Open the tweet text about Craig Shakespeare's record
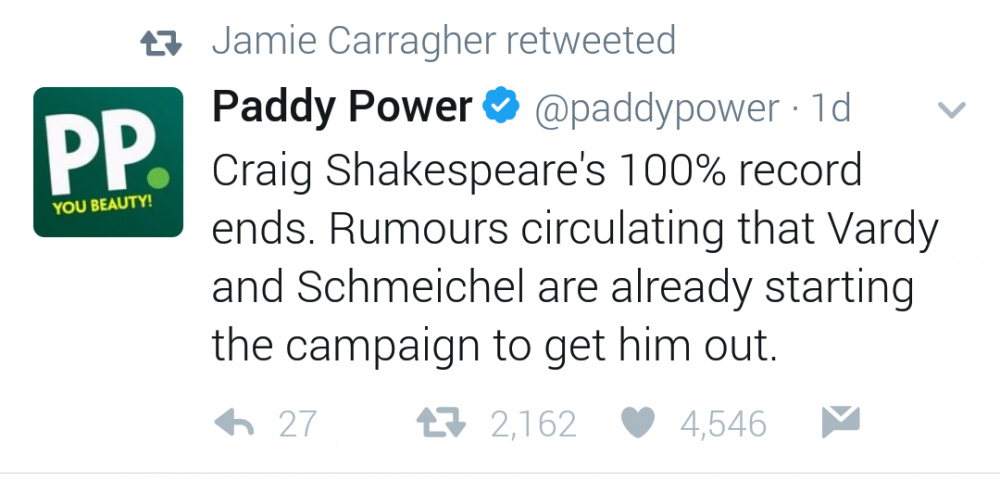 [575, 258]
